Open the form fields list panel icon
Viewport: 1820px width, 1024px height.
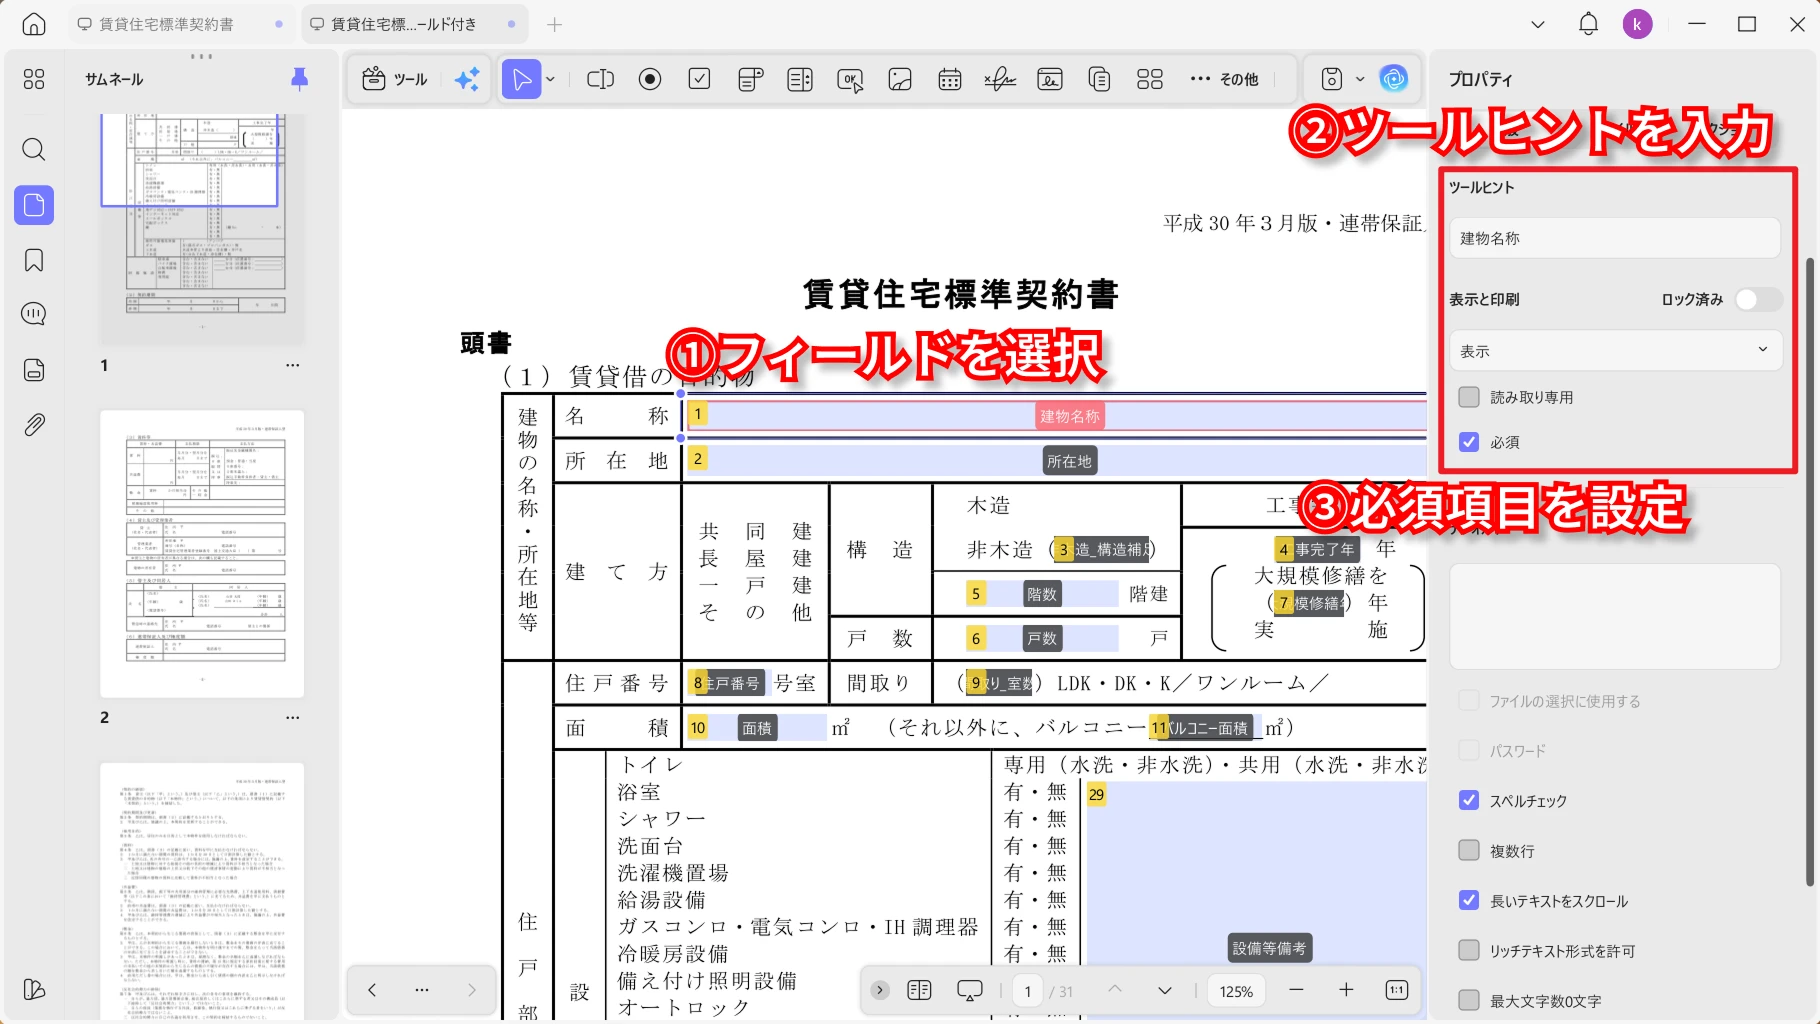click(x=34, y=370)
